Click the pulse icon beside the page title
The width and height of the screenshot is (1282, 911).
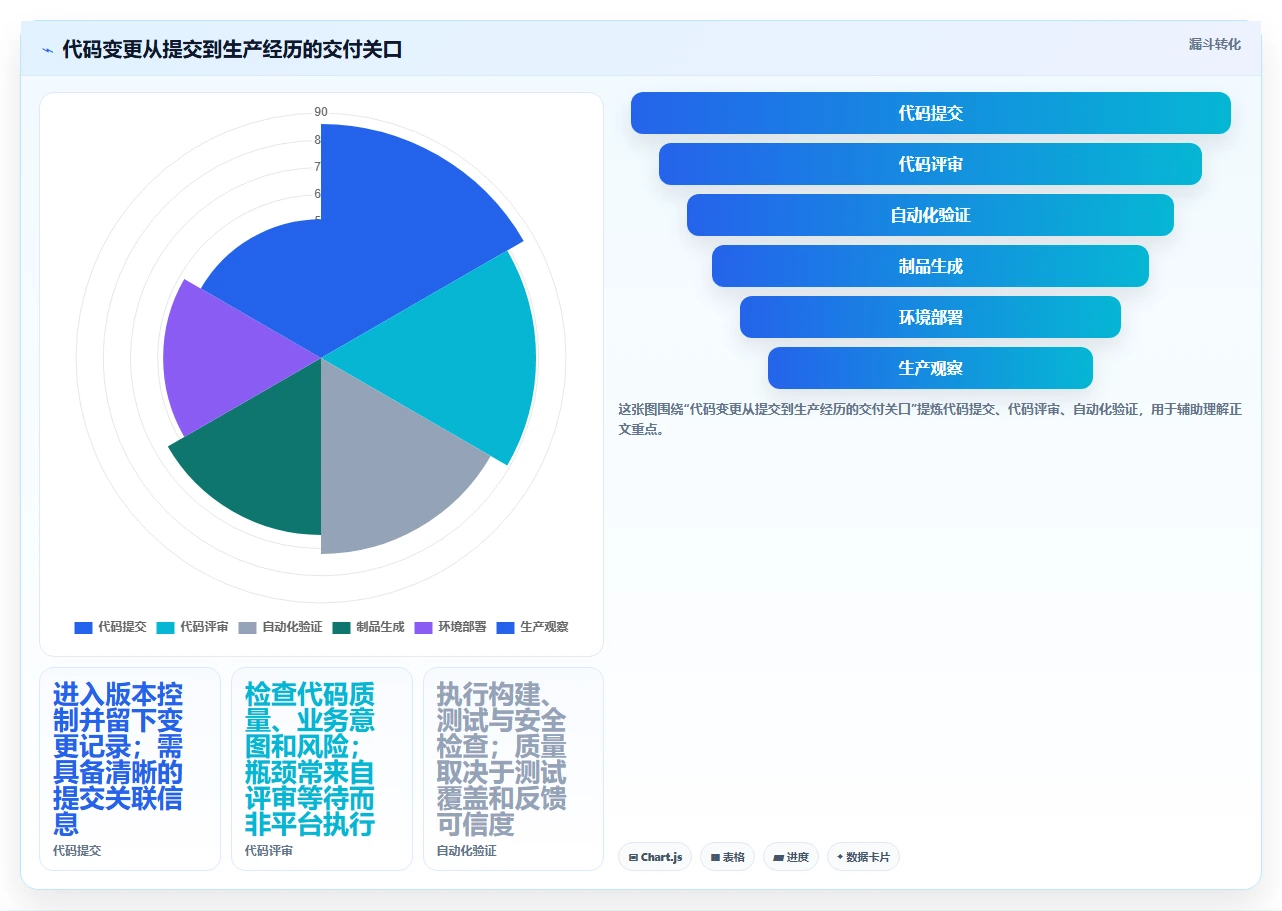pos(47,50)
